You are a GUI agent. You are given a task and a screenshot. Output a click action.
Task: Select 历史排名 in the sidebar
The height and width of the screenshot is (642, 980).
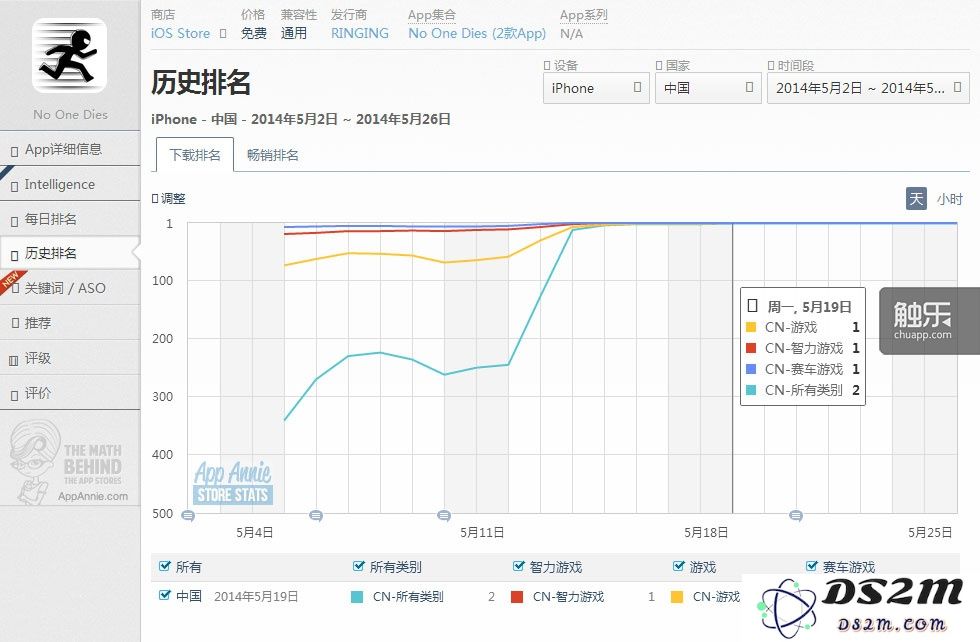70,253
